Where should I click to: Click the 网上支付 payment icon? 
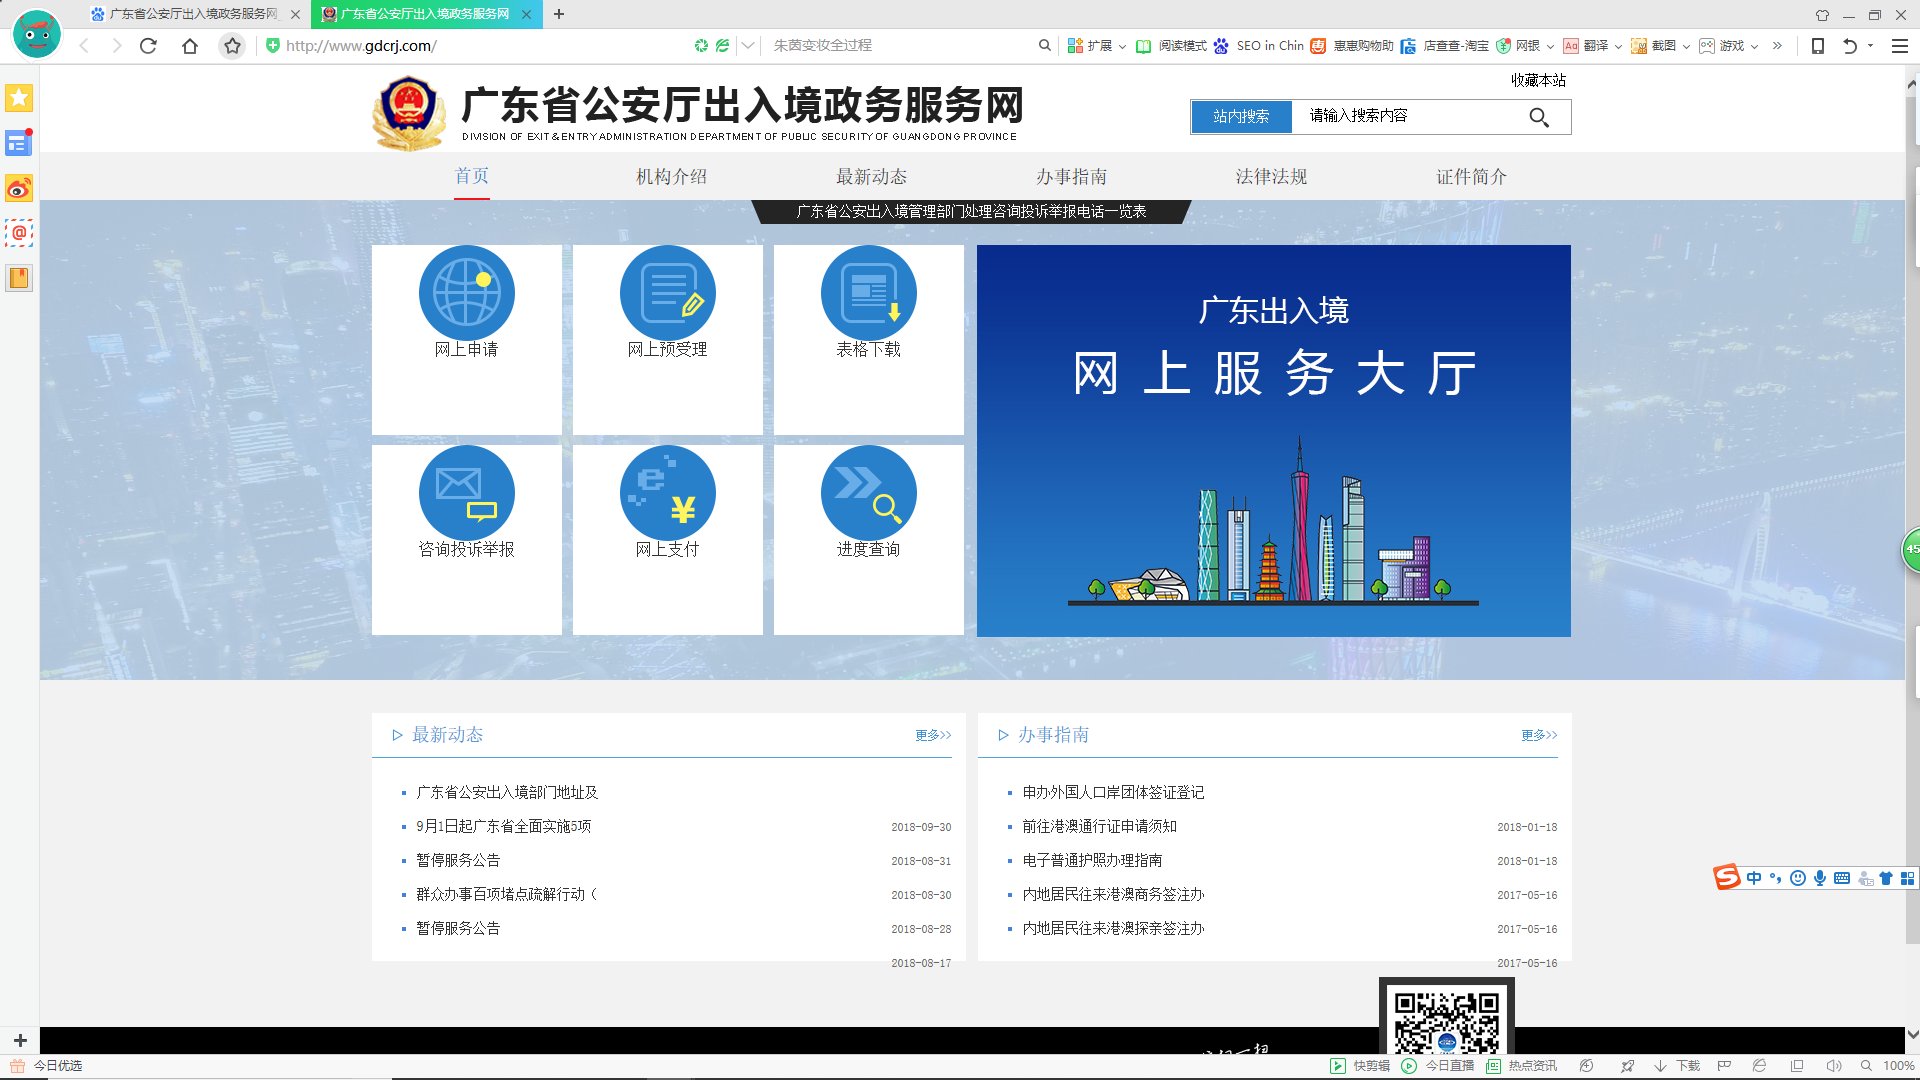pyautogui.click(x=668, y=492)
